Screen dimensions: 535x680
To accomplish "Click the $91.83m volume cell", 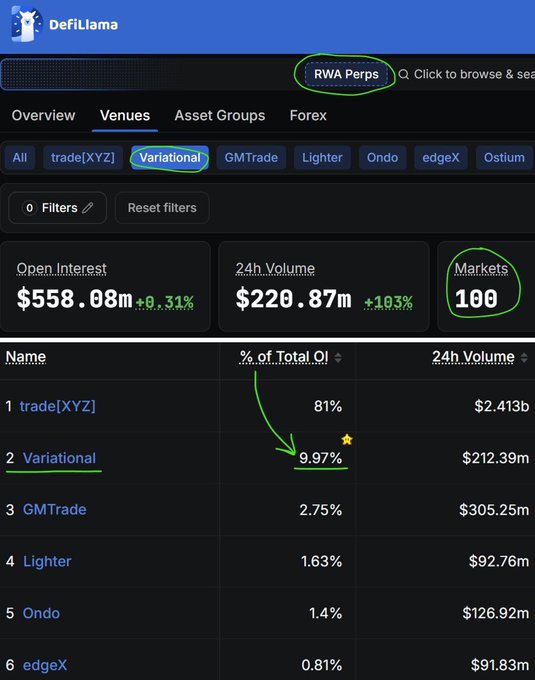I will (500, 665).
